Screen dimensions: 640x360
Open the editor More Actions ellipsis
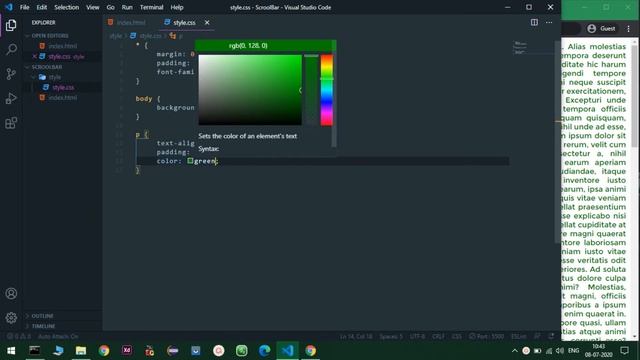[x=549, y=22]
